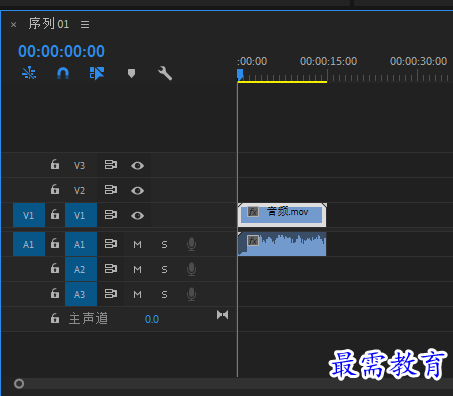453x396 pixels.
Task: Open the 序列01 panel menu
Action: pyautogui.click(x=85, y=24)
